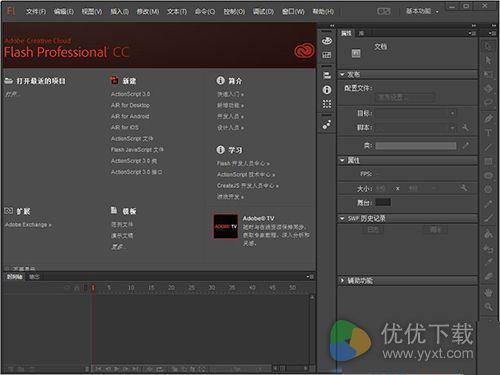Image resolution: width=500 pixels, height=375 pixels.
Task: Open the 目标 dropdown
Action: (x=416, y=113)
